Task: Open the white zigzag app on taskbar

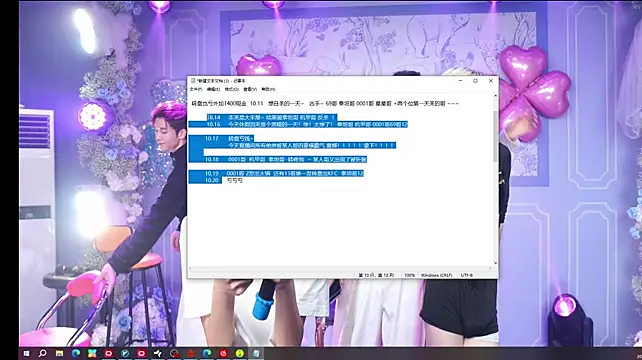Action: (158, 353)
